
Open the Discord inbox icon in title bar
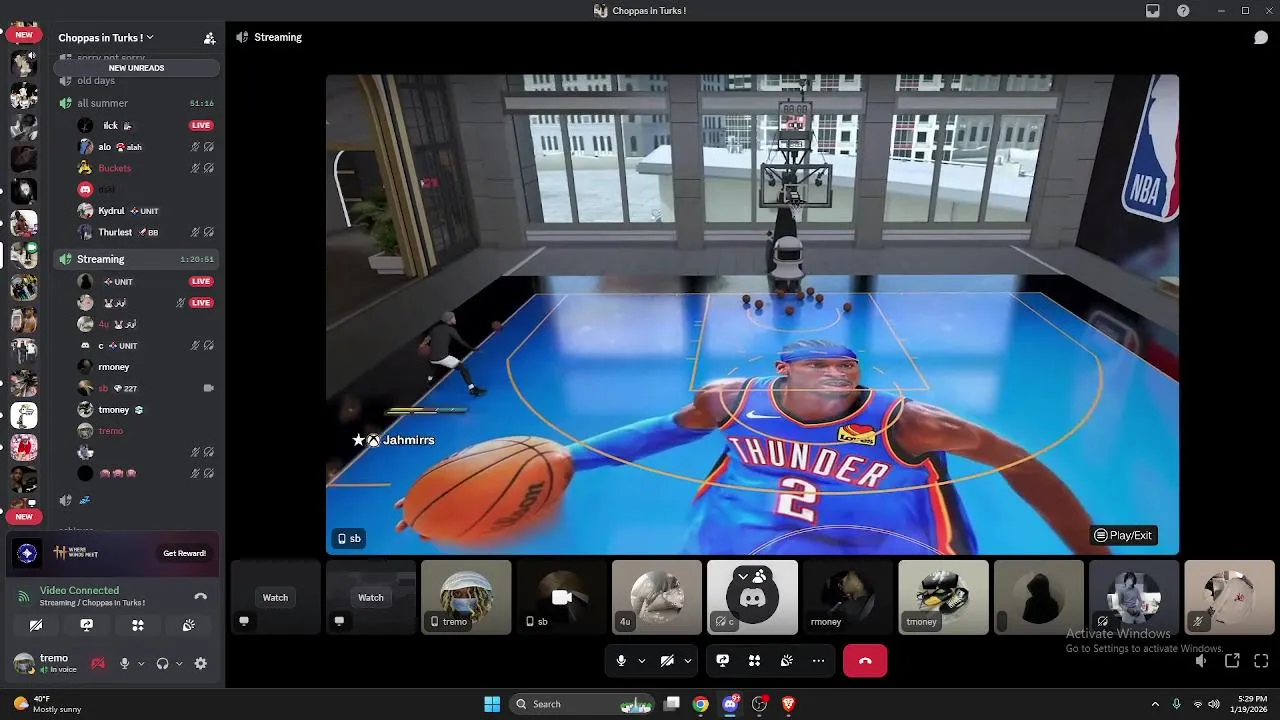(1153, 11)
